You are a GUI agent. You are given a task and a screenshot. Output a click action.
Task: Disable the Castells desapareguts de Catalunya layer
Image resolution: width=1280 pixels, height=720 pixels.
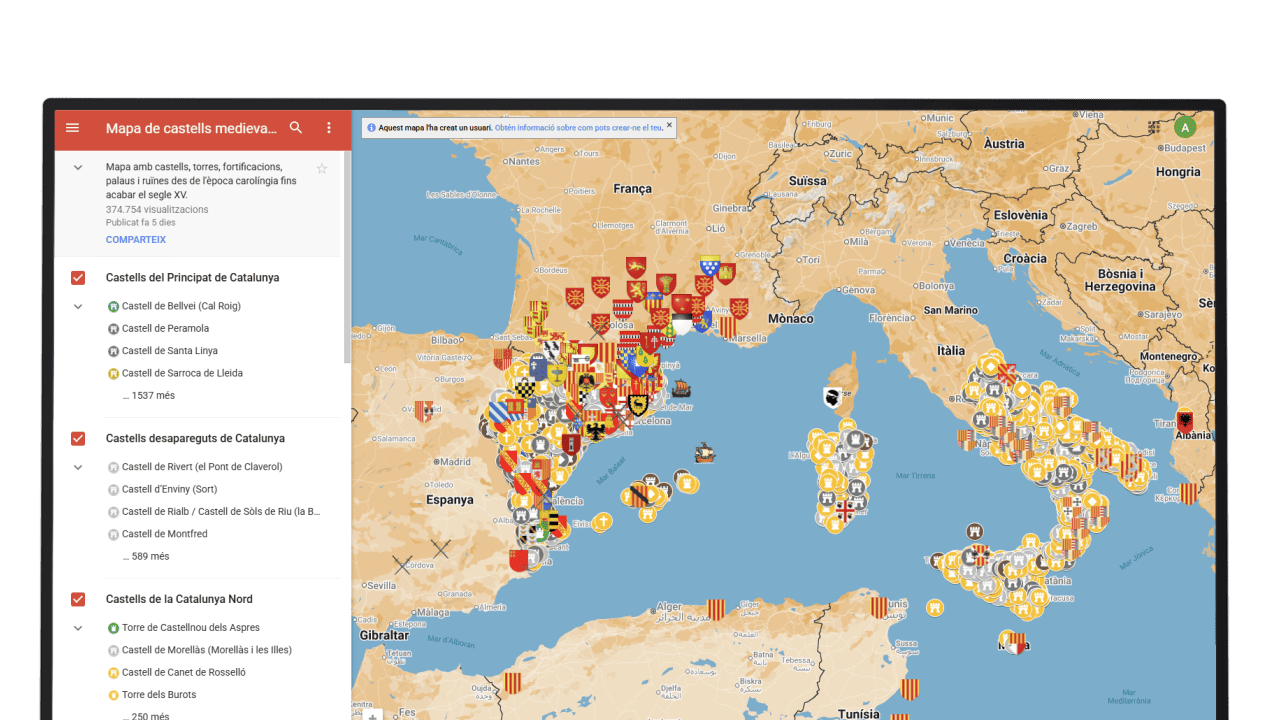[78, 438]
